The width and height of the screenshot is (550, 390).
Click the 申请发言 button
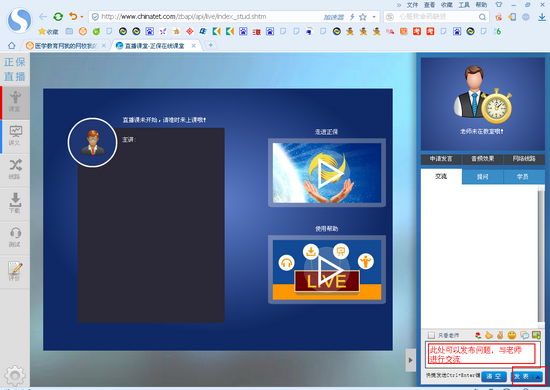[441, 159]
